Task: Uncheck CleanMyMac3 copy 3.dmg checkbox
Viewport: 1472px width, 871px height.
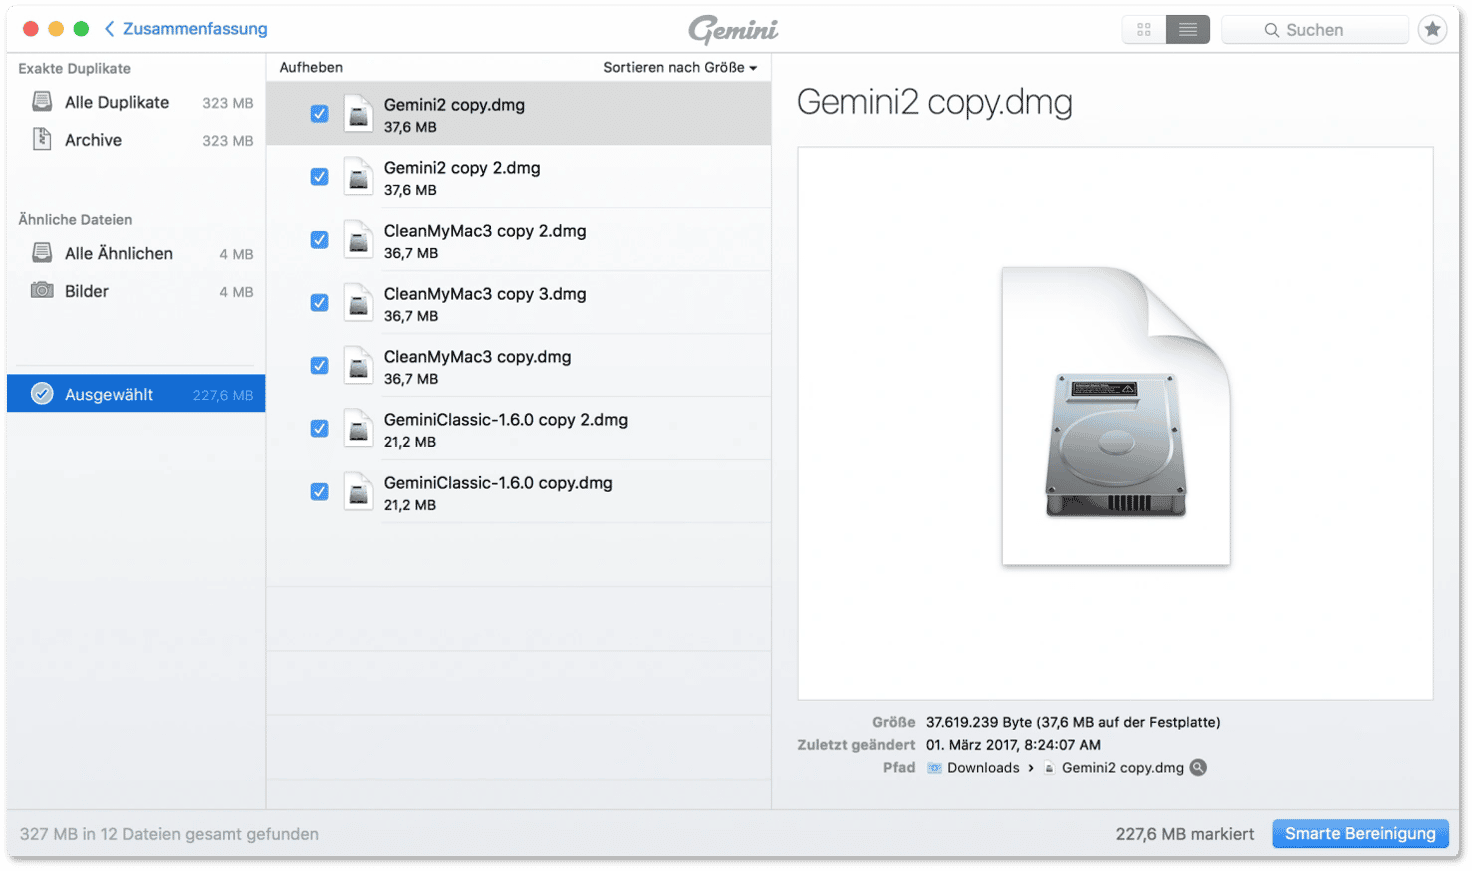Action: coord(319,303)
